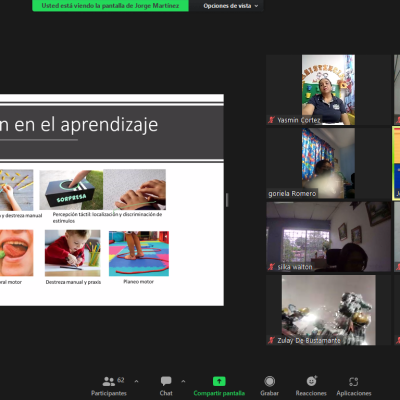
Task: Click the Planeo motor picture on slide
Action: (139, 254)
